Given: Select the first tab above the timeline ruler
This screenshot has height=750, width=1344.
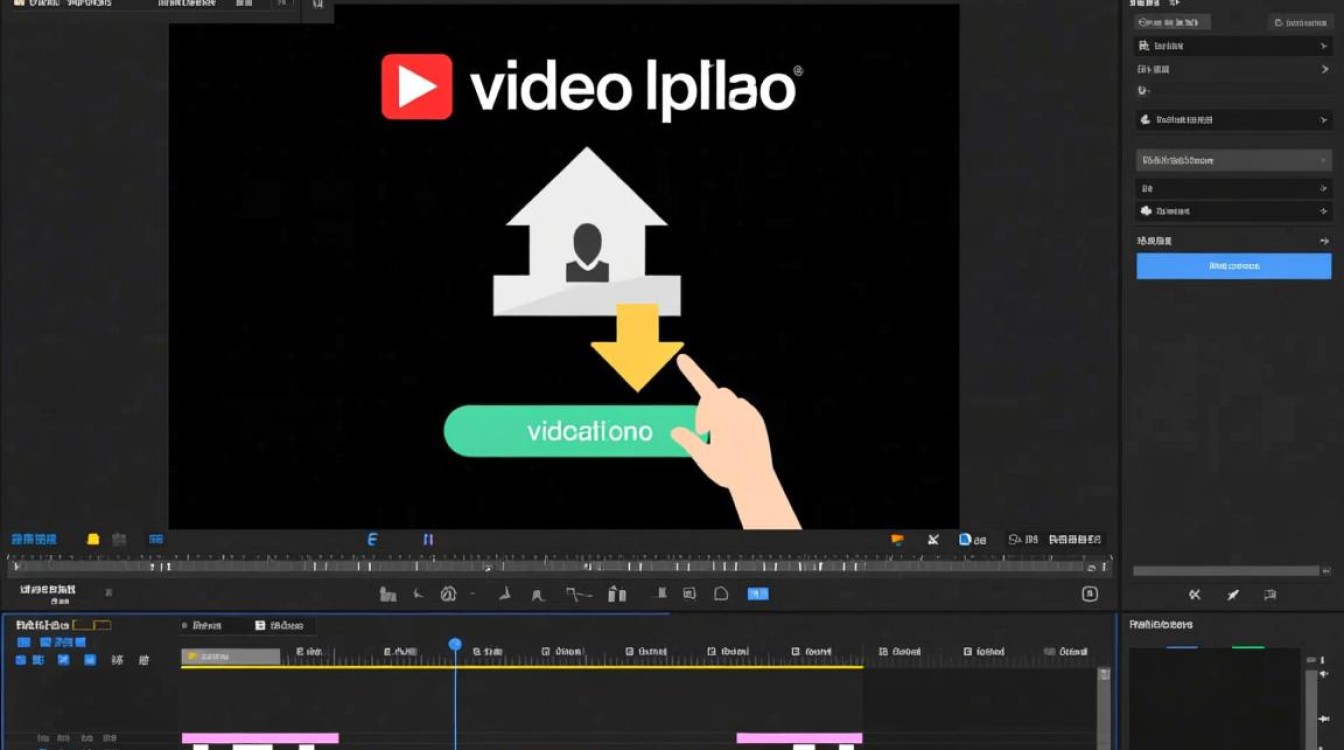Looking at the screenshot, I should [x=206, y=625].
